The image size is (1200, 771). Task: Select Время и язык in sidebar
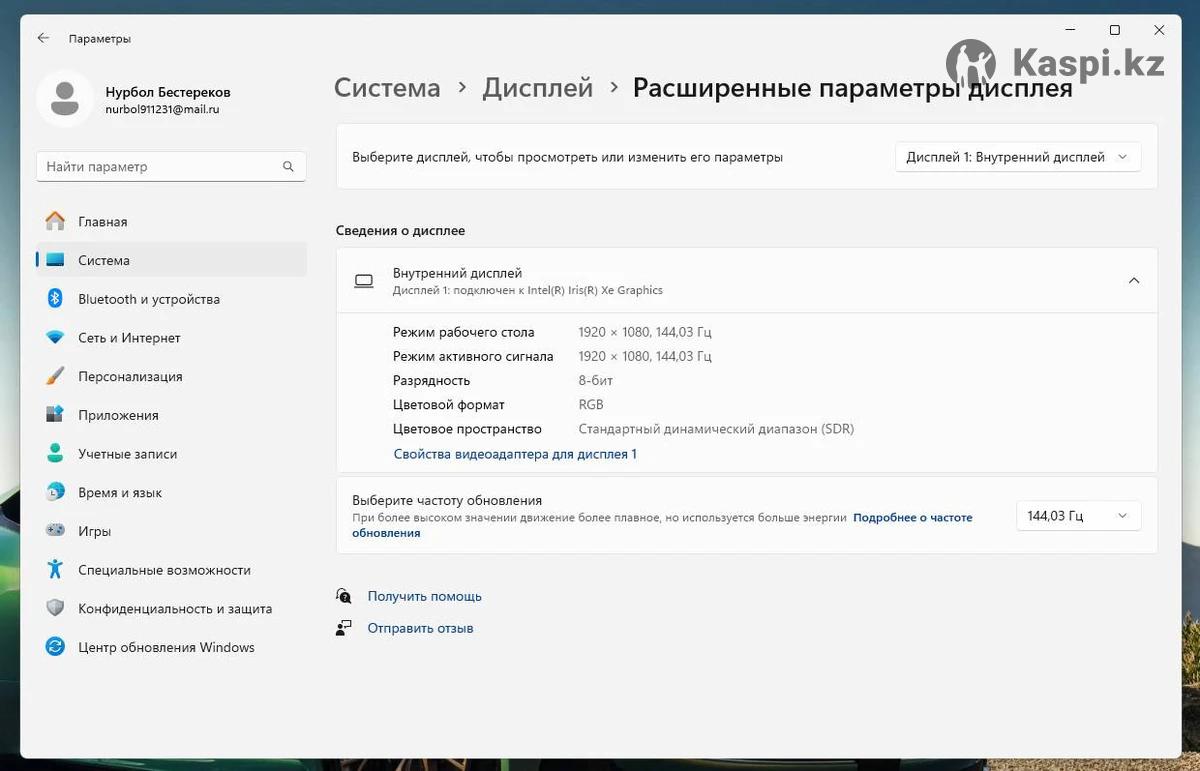tap(120, 493)
